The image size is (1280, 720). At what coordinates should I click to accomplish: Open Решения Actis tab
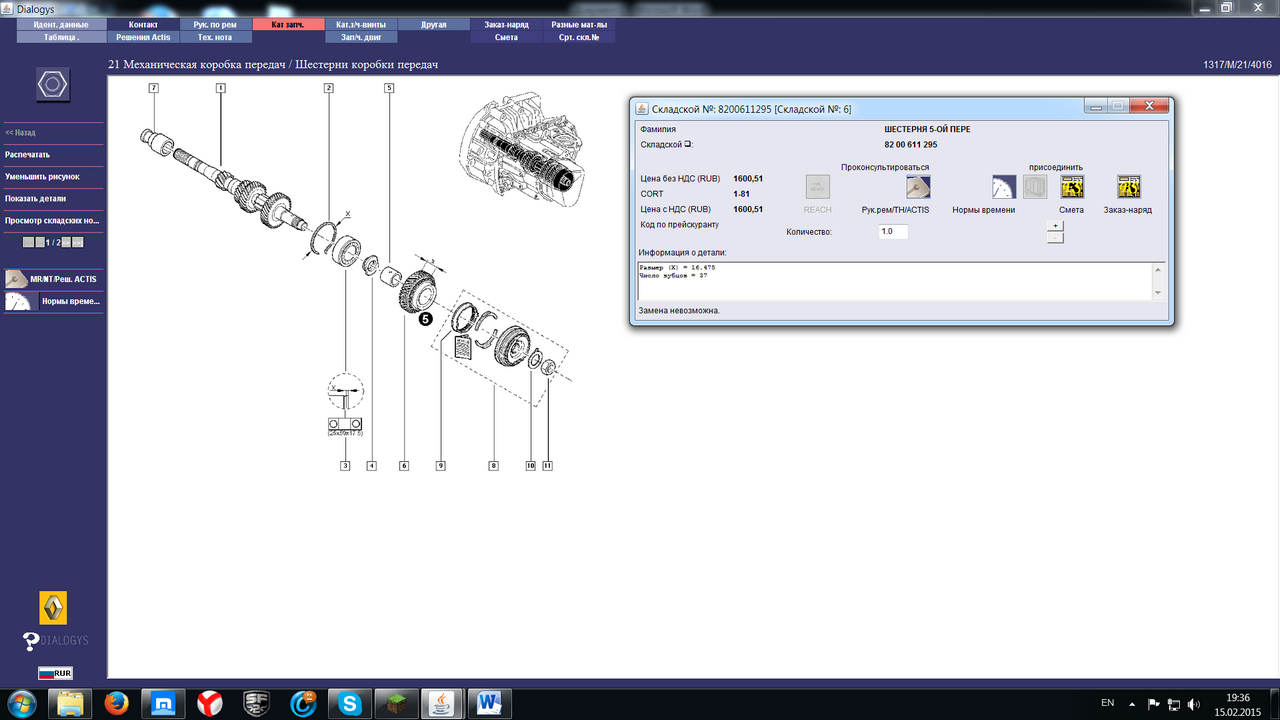click(143, 37)
